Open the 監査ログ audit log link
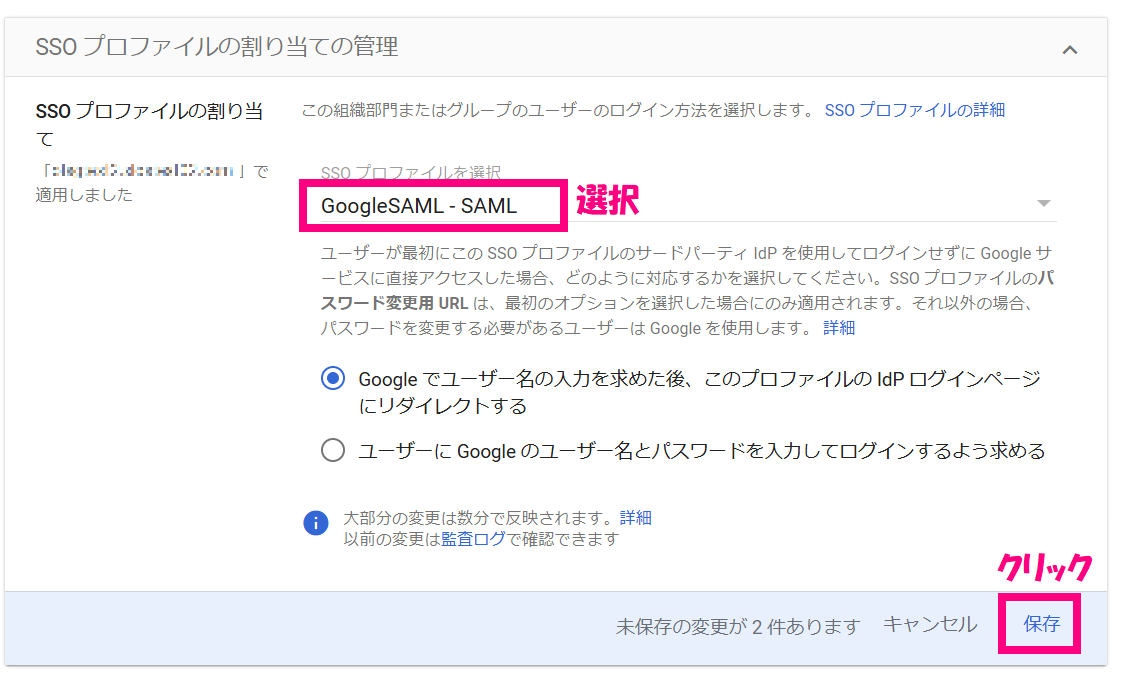1135x683 pixels. pos(473,539)
